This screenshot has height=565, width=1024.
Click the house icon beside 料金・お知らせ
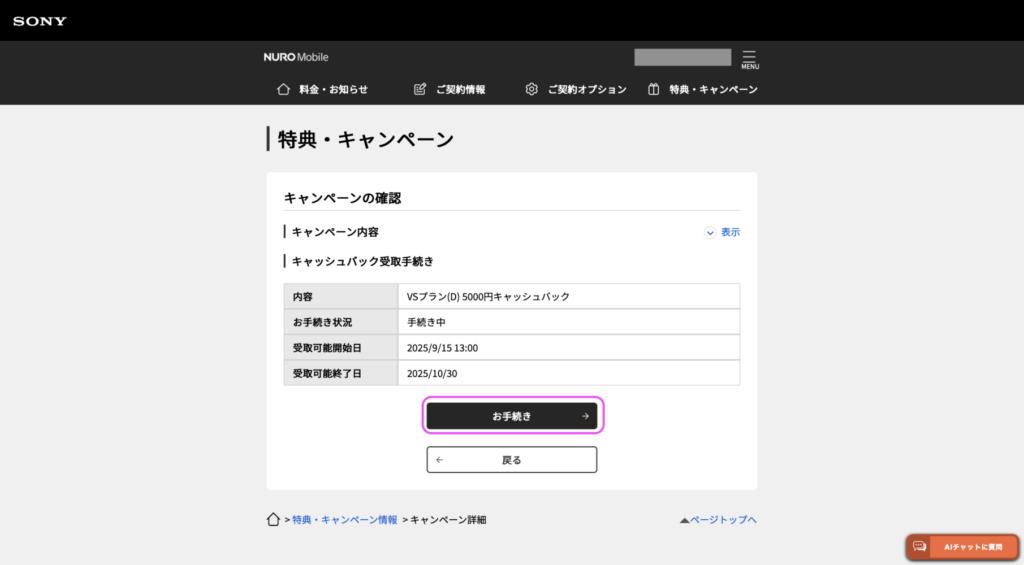point(283,89)
